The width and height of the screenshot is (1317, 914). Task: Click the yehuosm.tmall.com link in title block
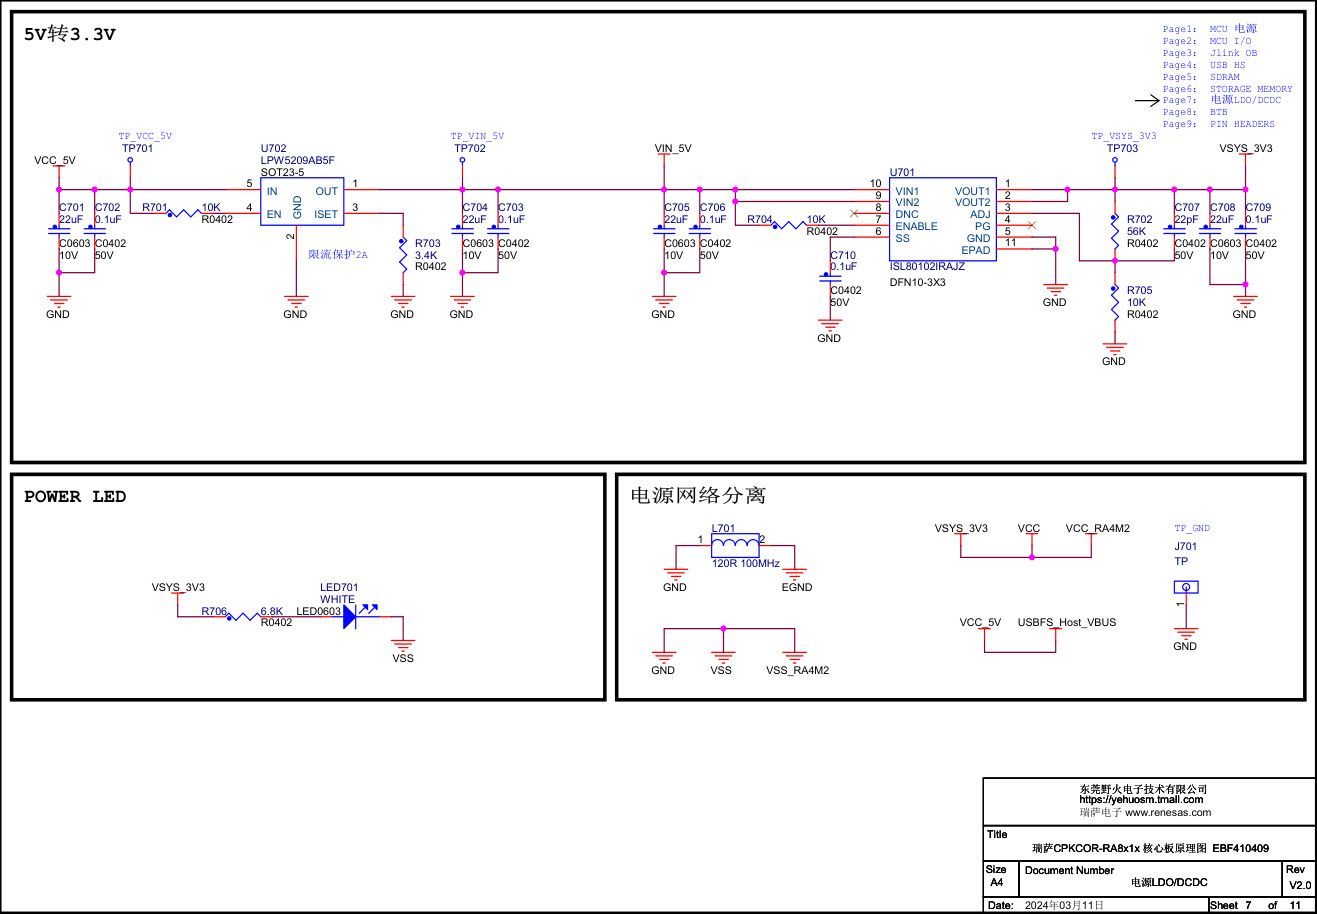pyautogui.click(x=1141, y=800)
